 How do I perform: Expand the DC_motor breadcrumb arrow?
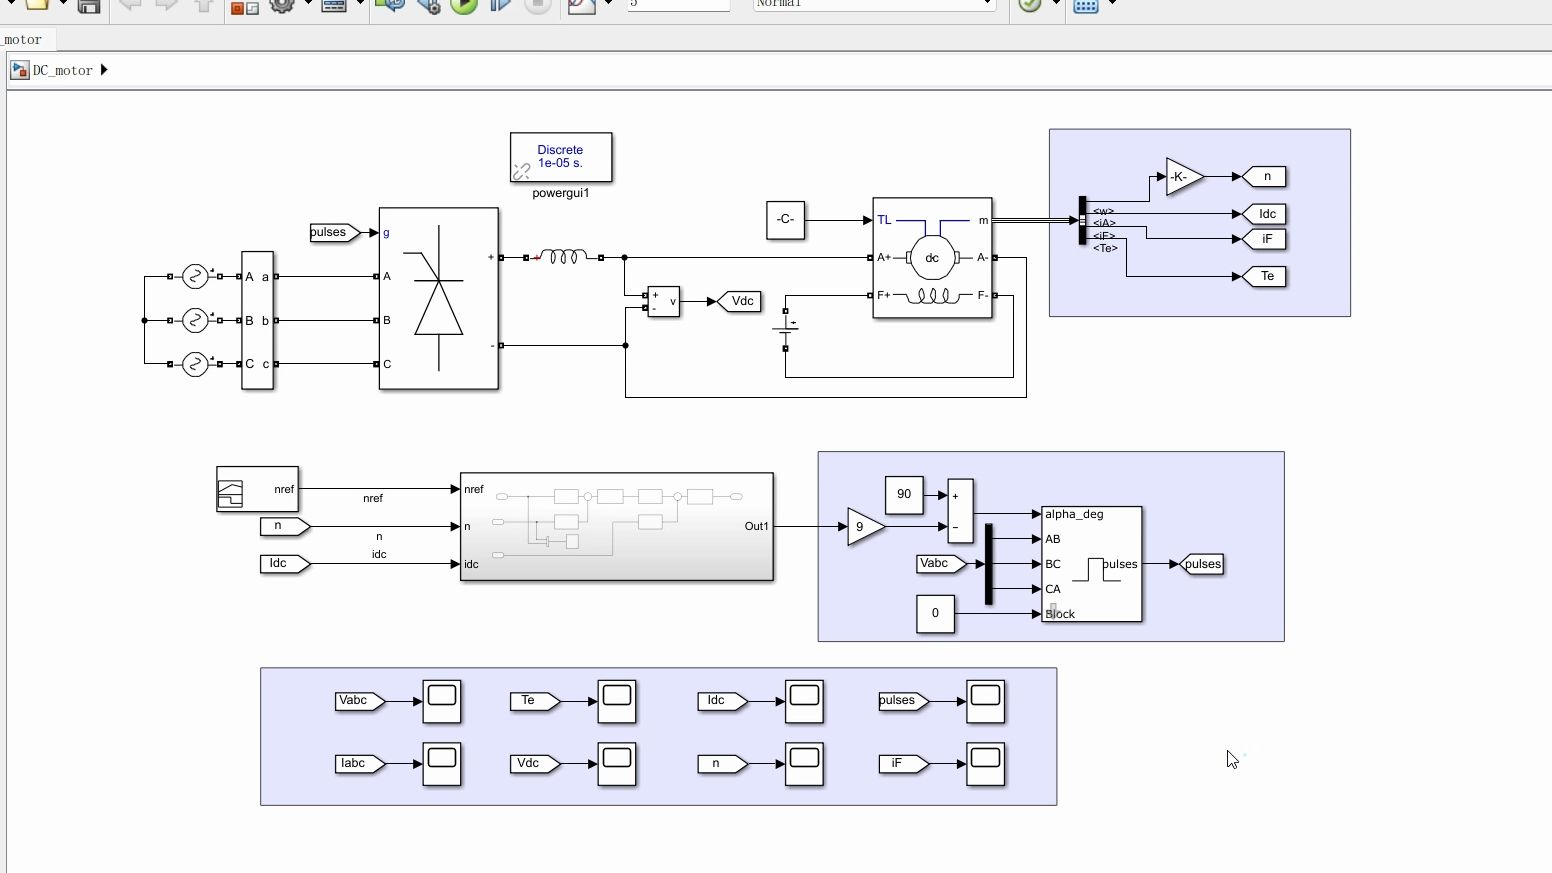[104, 70]
